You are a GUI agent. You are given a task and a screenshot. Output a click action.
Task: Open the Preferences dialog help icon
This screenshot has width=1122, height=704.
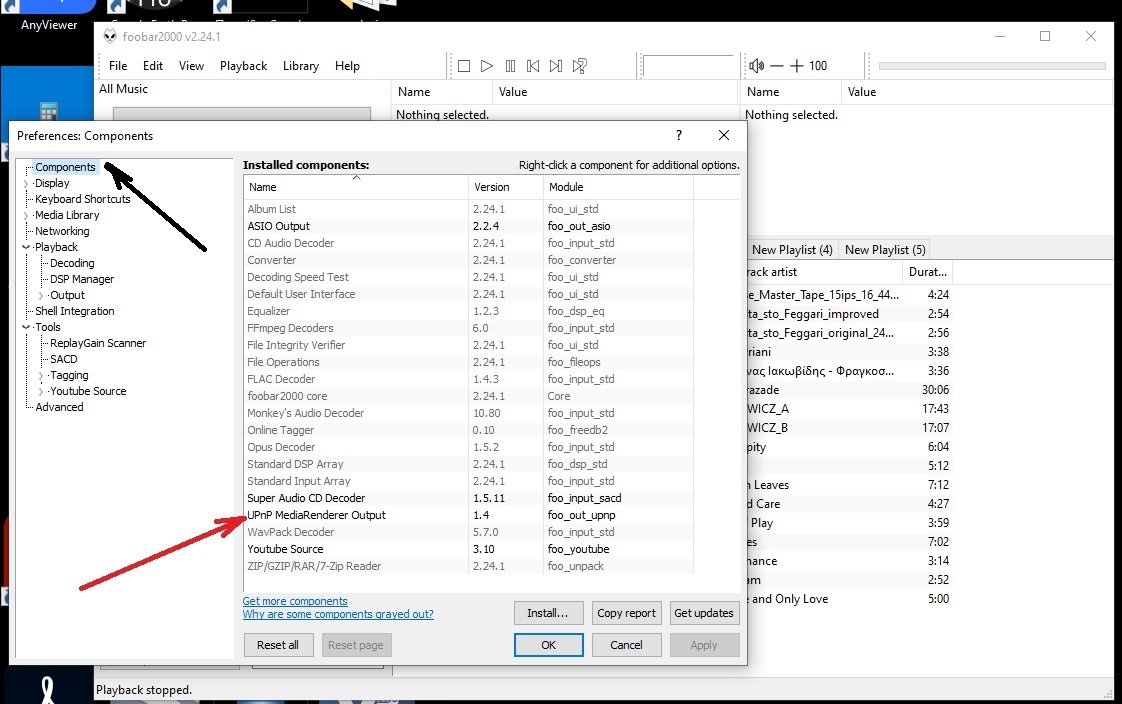point(678,135)
